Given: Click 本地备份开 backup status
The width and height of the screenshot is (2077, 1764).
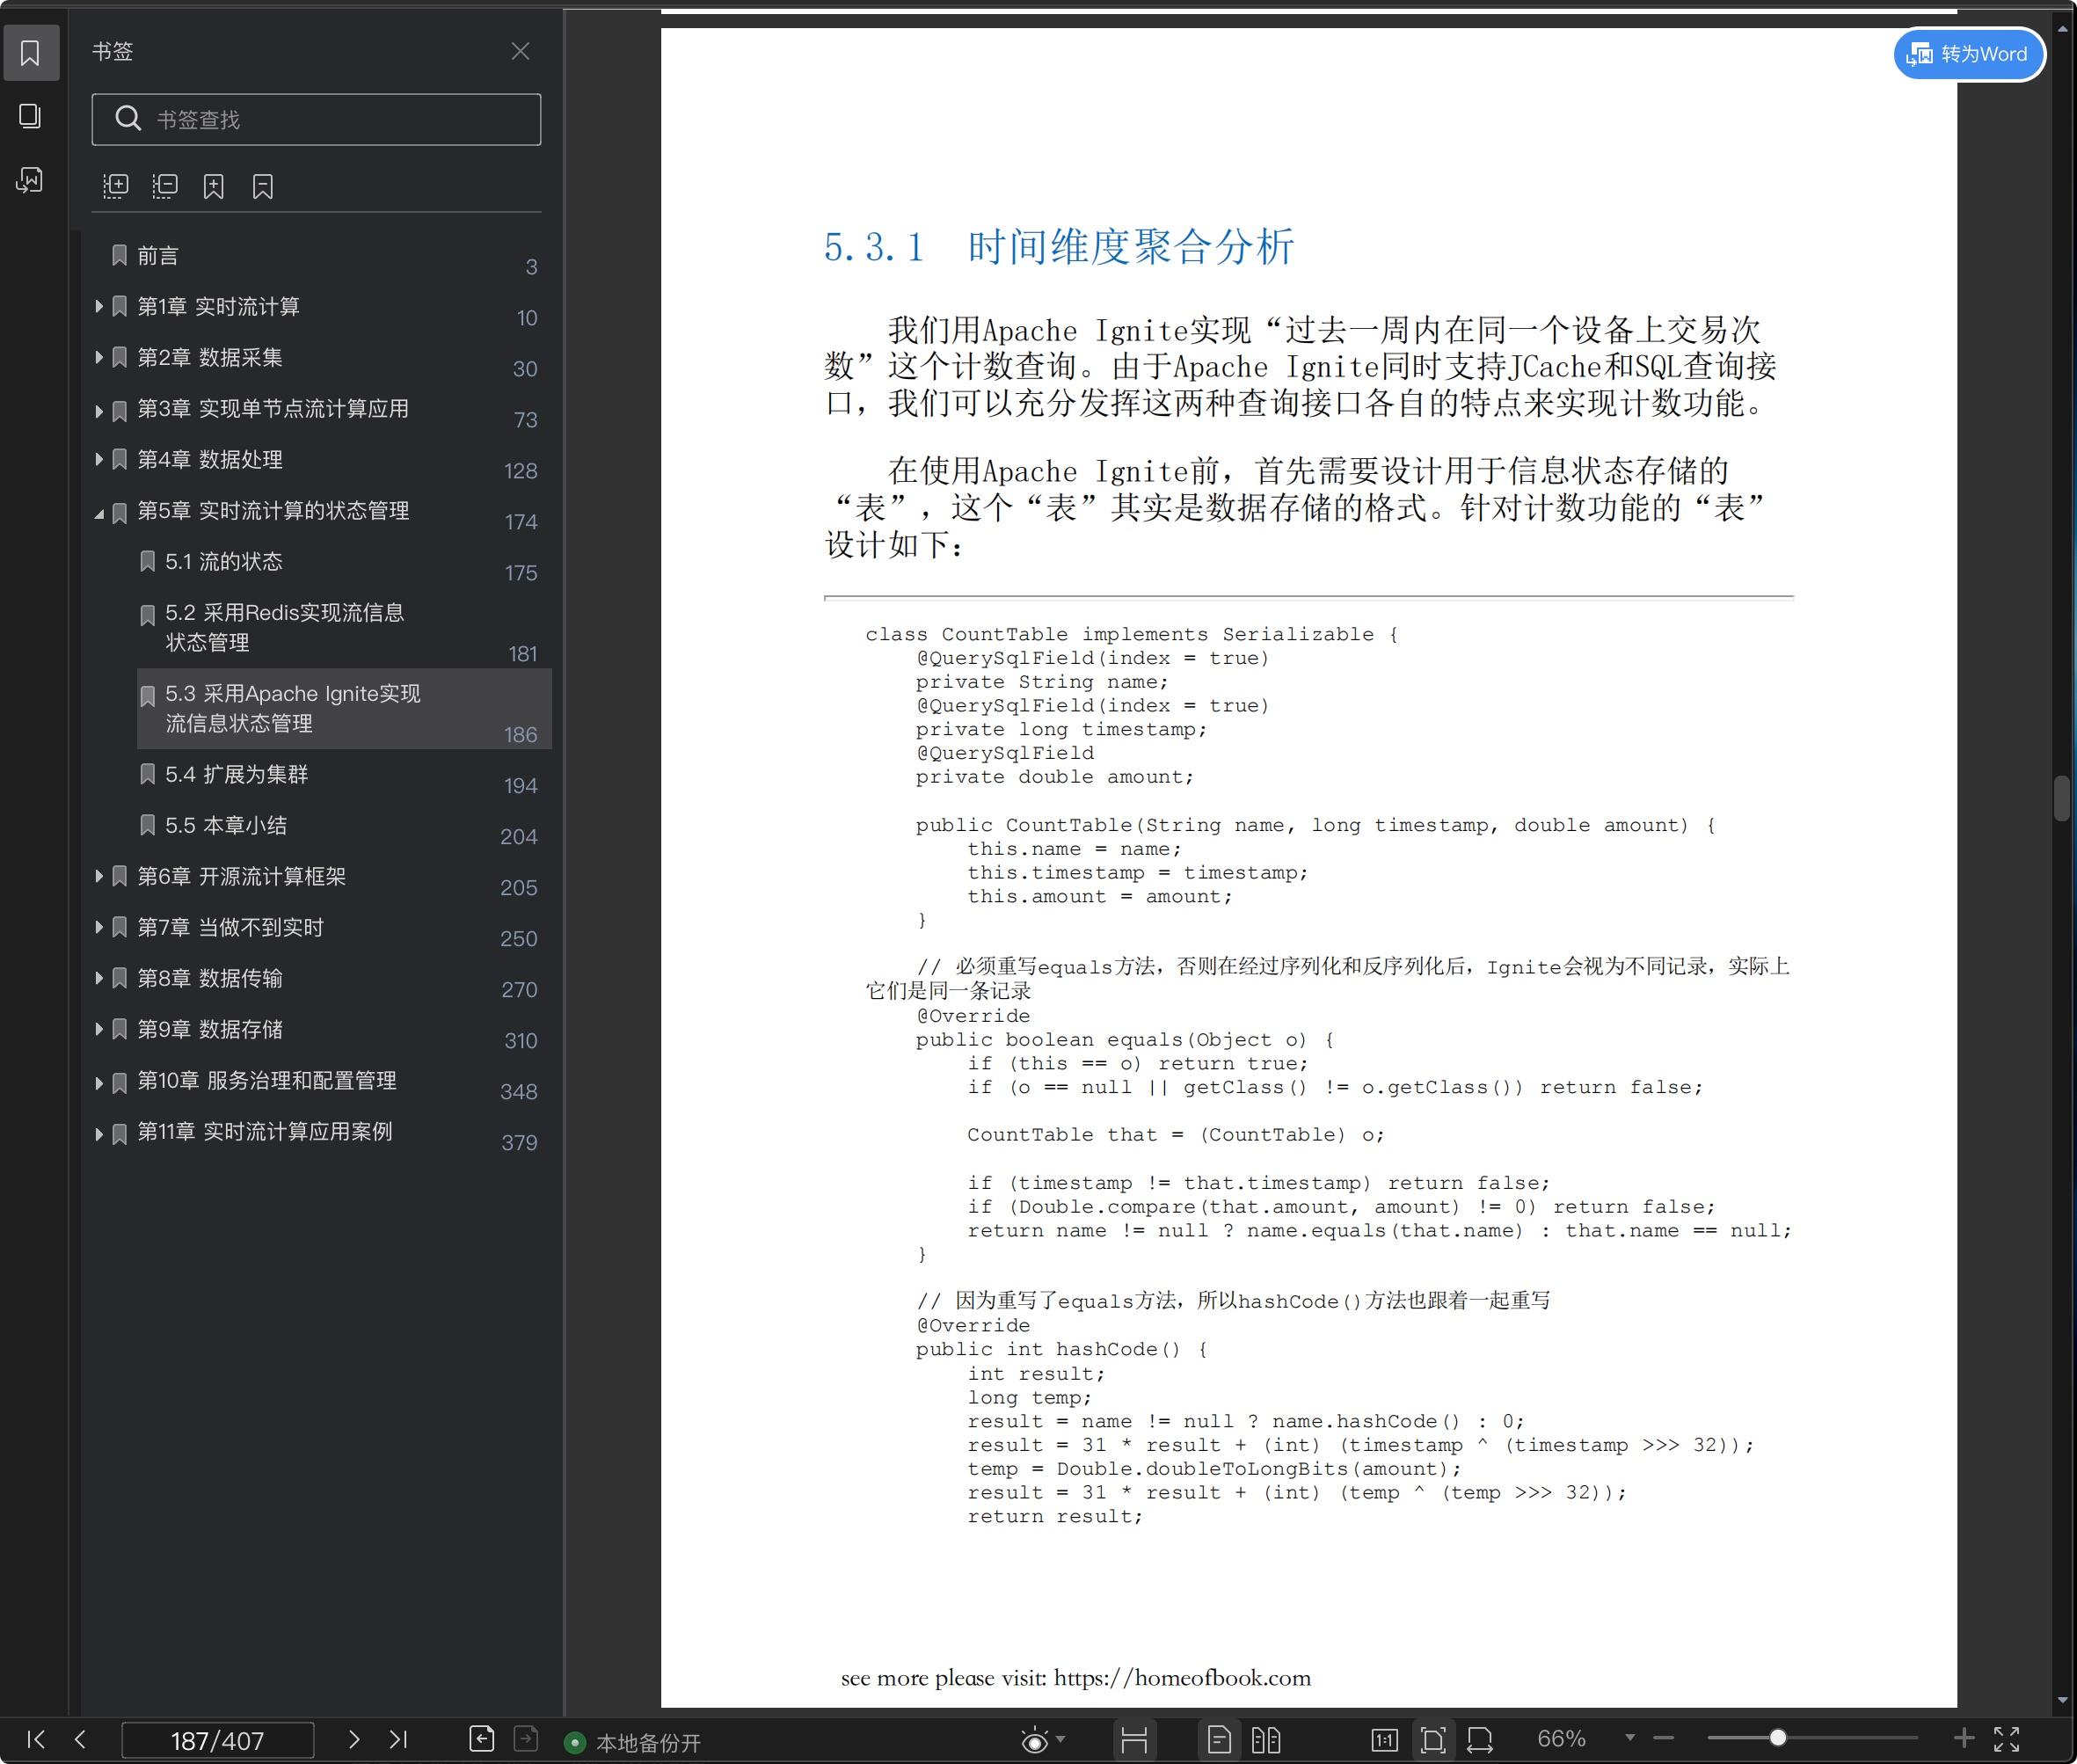Looking at the screenshot, I should tap(633, 1742).
